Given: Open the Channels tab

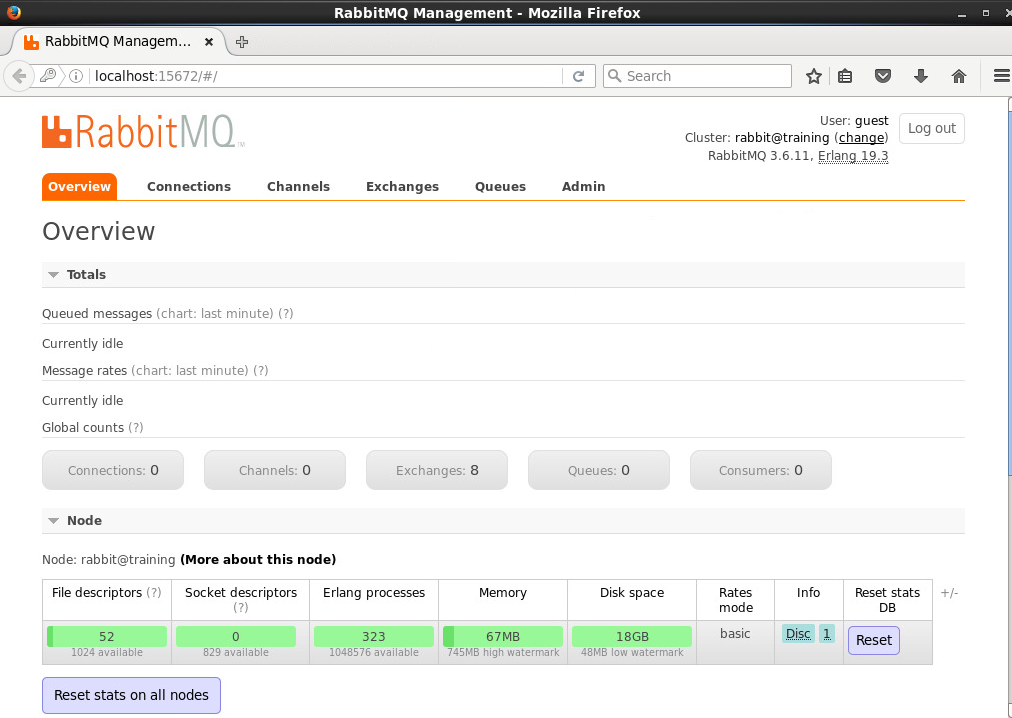Looking at the screenshot, I should tap(298, 187).
